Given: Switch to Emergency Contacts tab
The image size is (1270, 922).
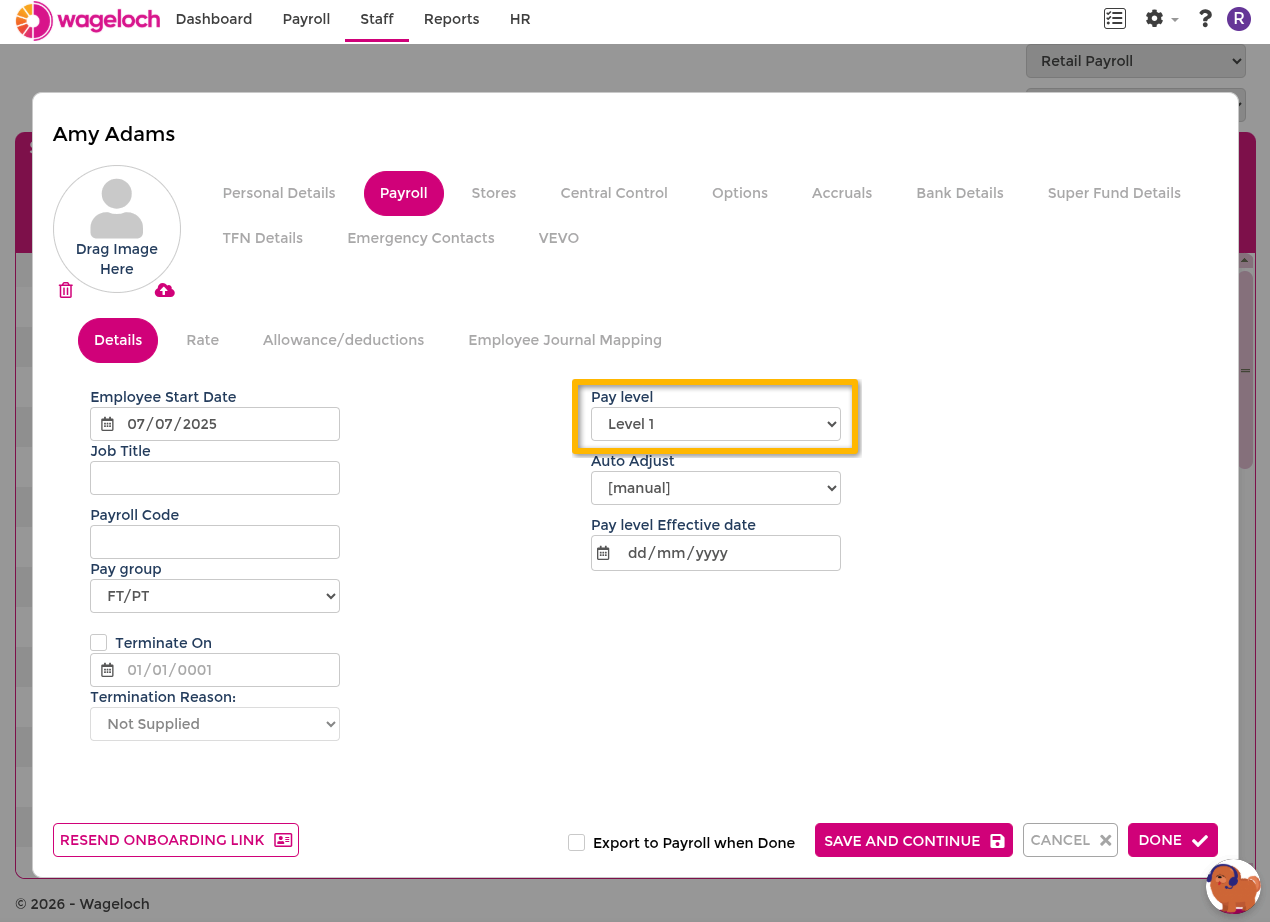Looking at the screenshot, I should pyautogui.click(x=421, y=238).
